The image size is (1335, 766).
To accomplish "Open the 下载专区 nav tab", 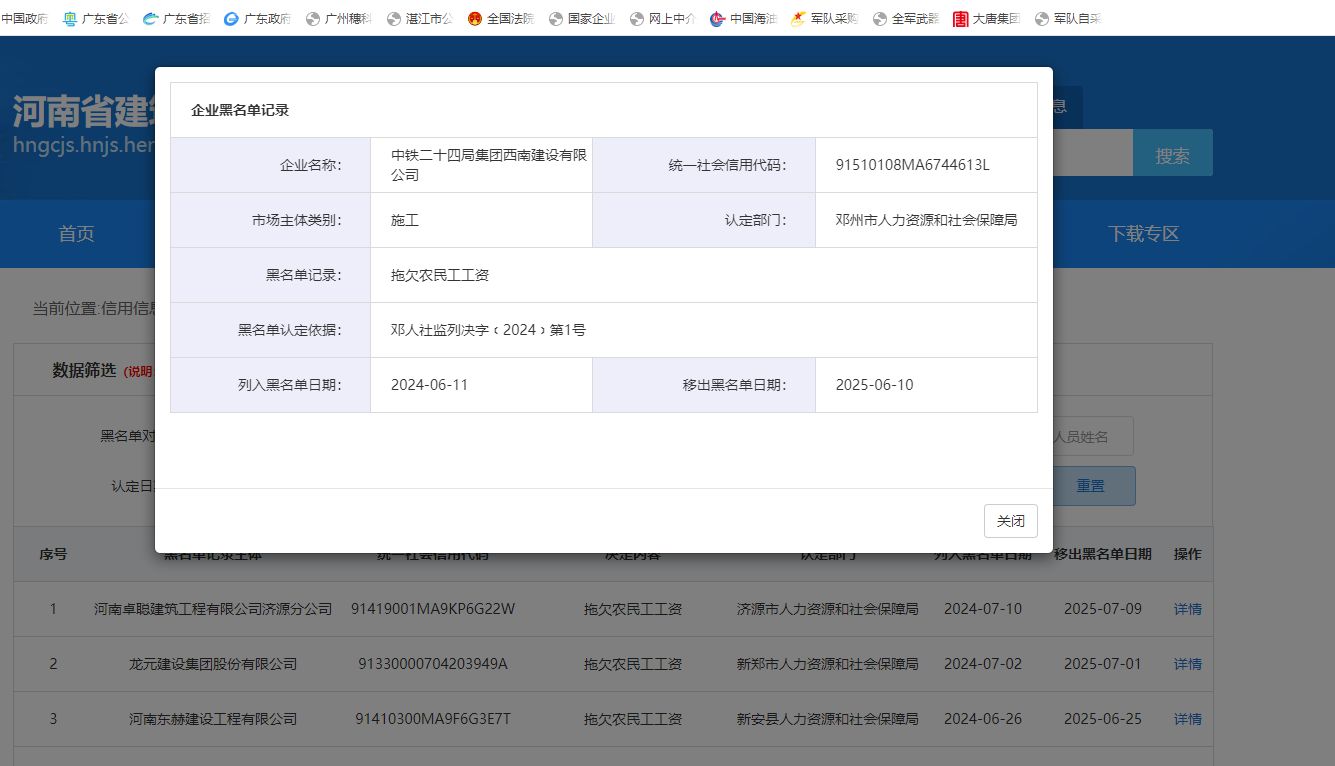I will [x=1143, y=234].
